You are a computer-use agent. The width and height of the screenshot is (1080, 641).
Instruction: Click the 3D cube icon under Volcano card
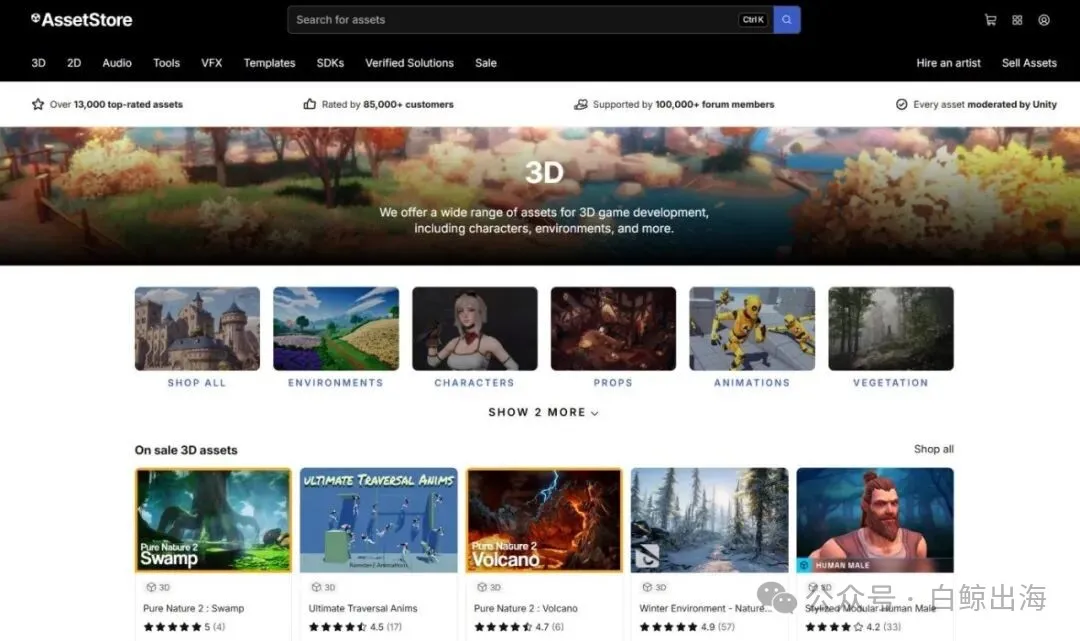tap(481, 587)
